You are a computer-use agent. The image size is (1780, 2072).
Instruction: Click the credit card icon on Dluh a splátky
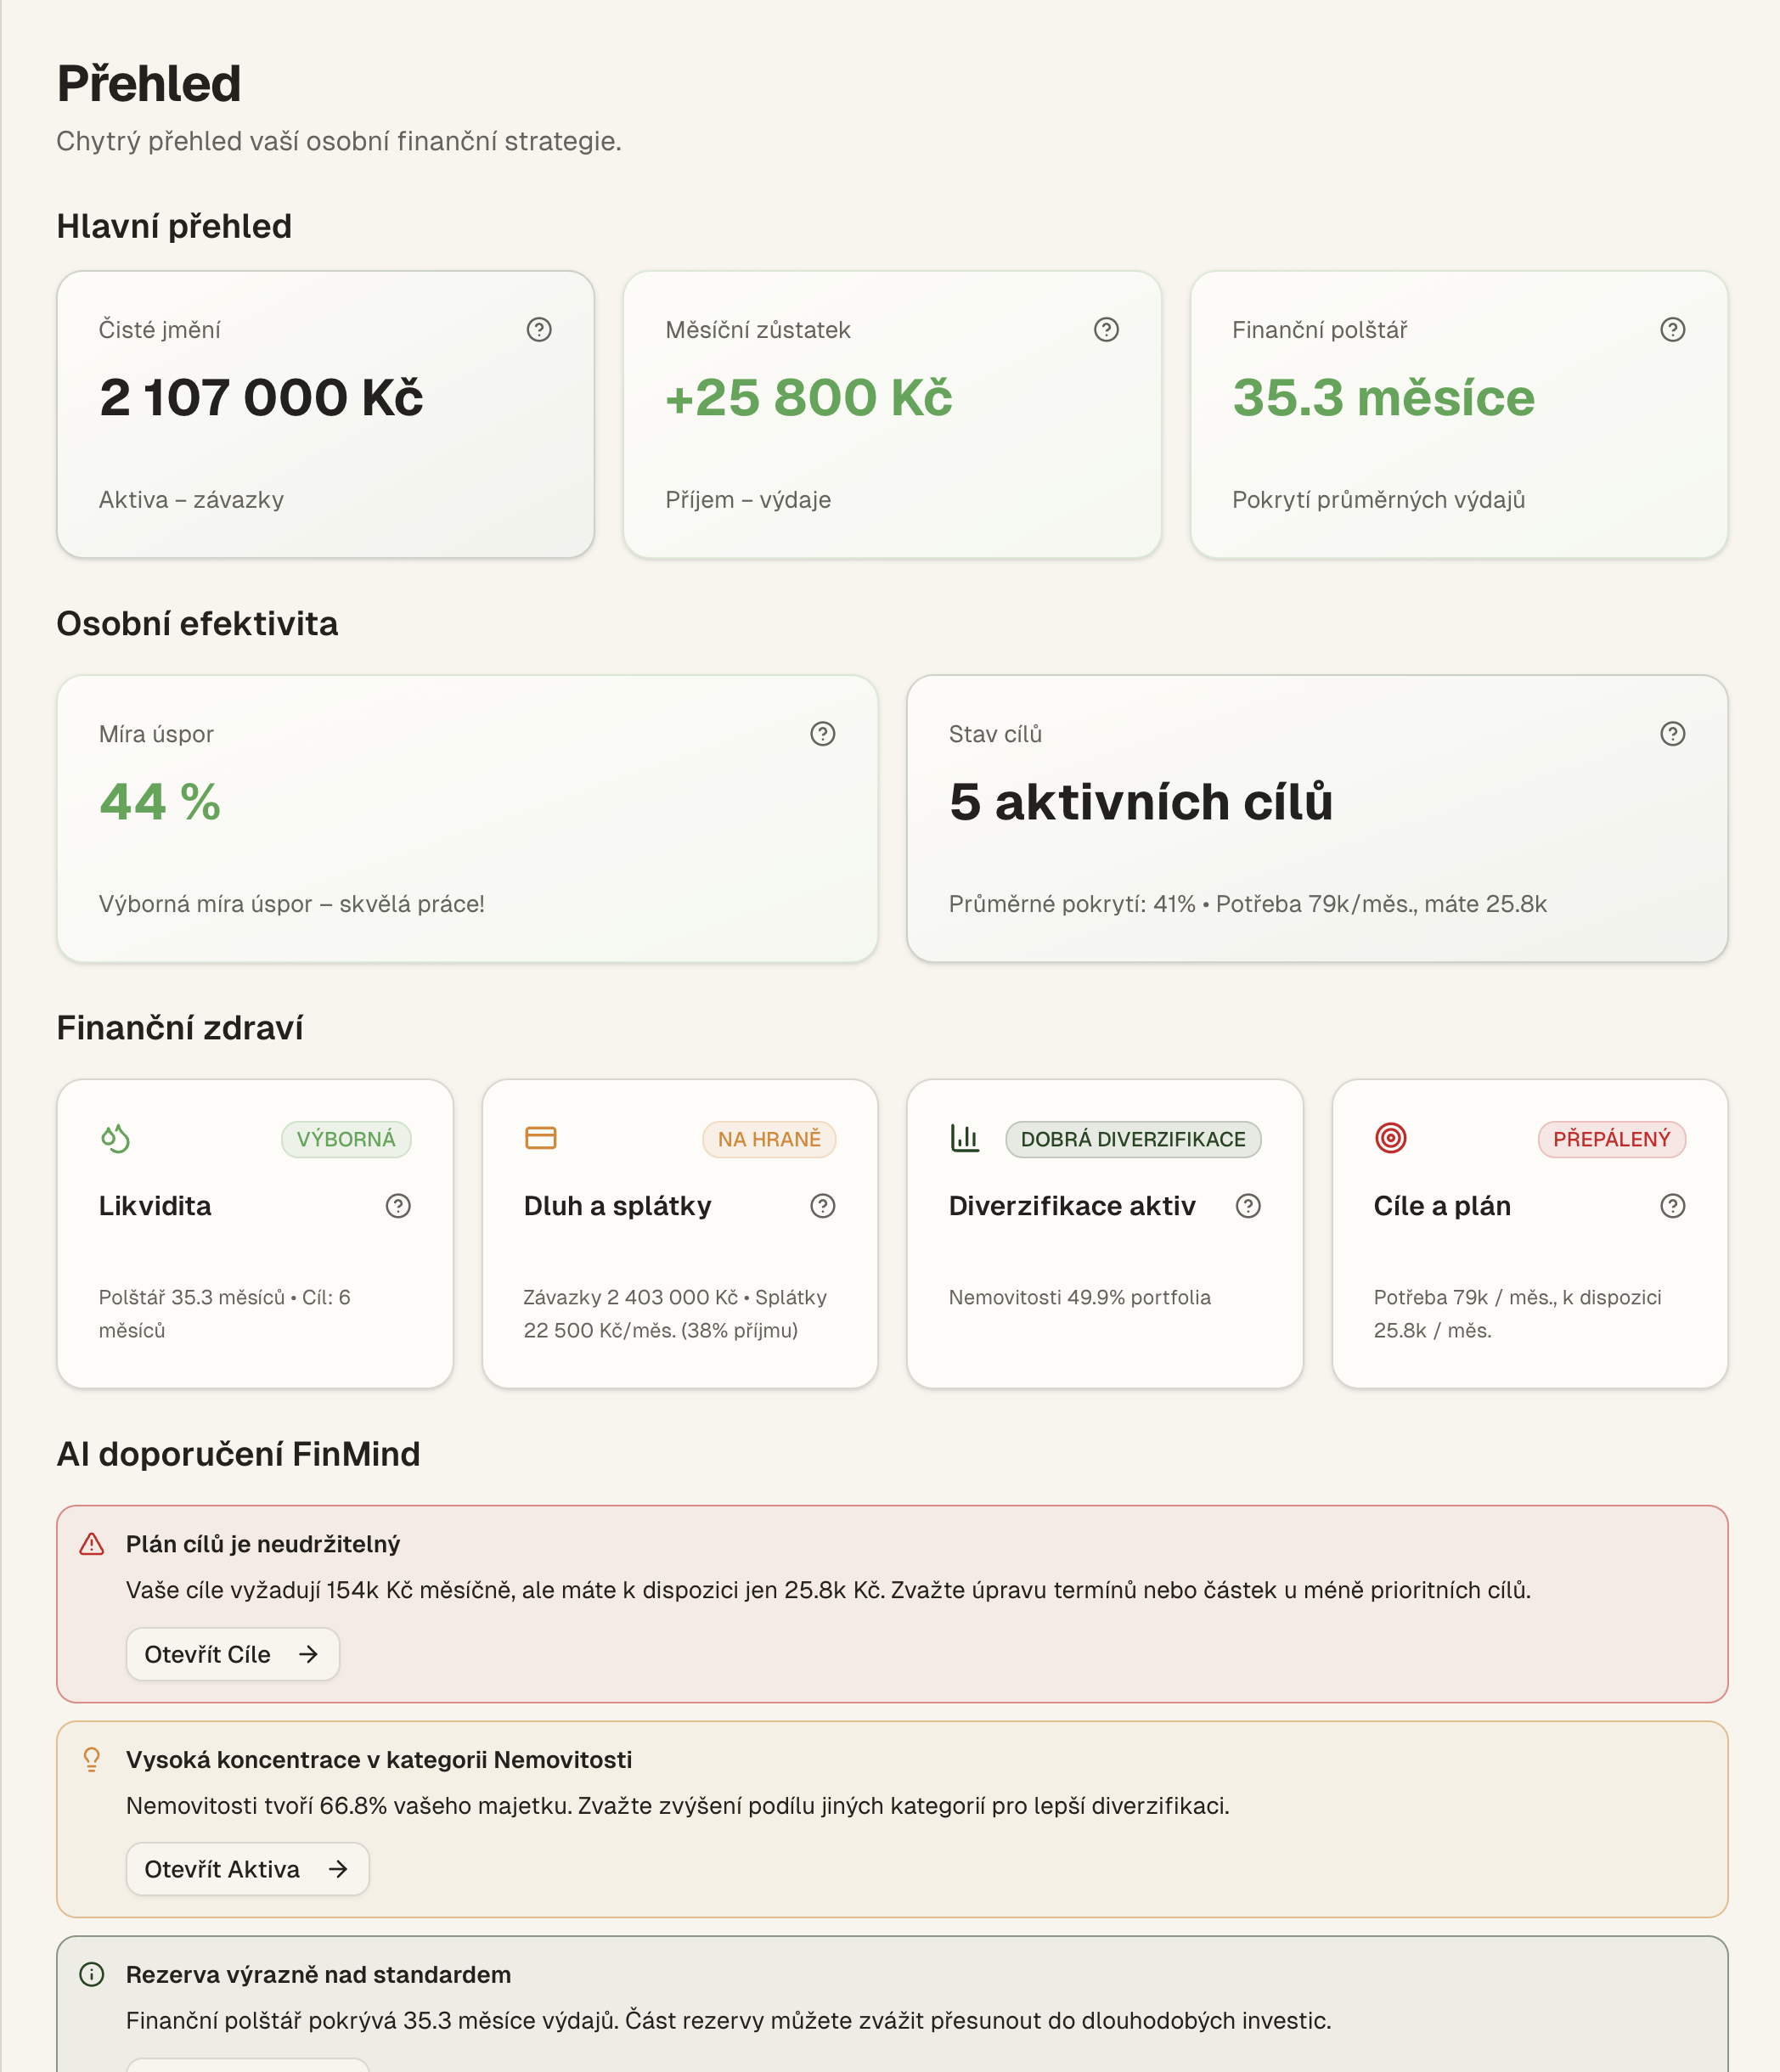(539, 1138)
